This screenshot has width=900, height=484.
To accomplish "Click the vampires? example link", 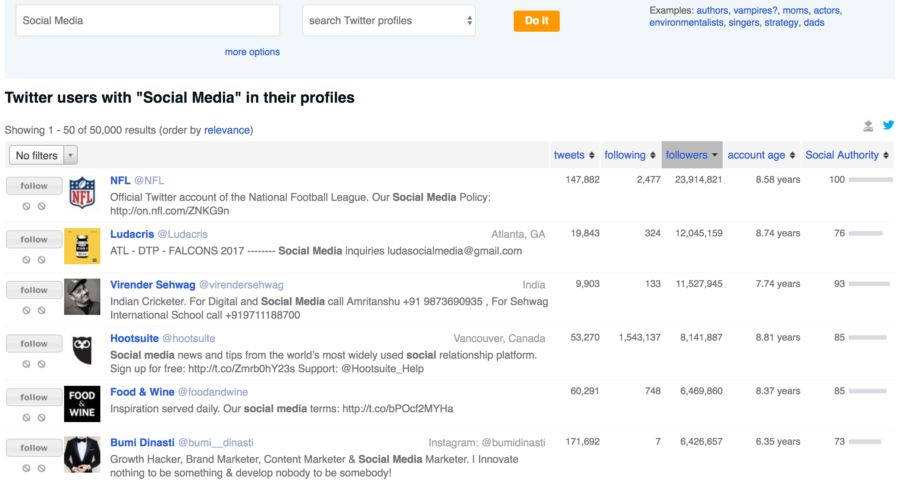I will pos(755,10).
